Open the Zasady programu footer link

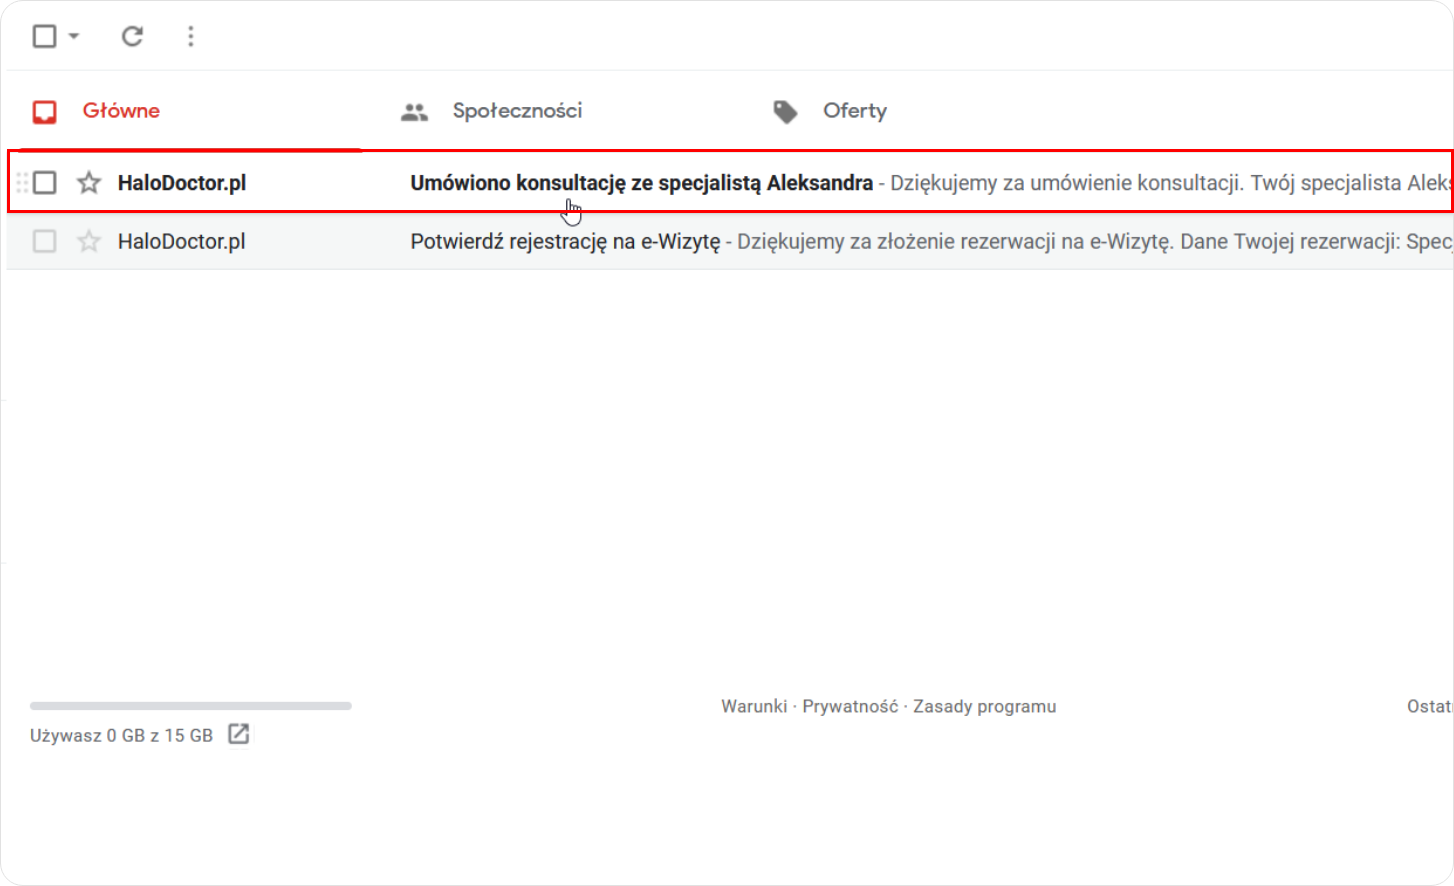click(x=984, y=706)
